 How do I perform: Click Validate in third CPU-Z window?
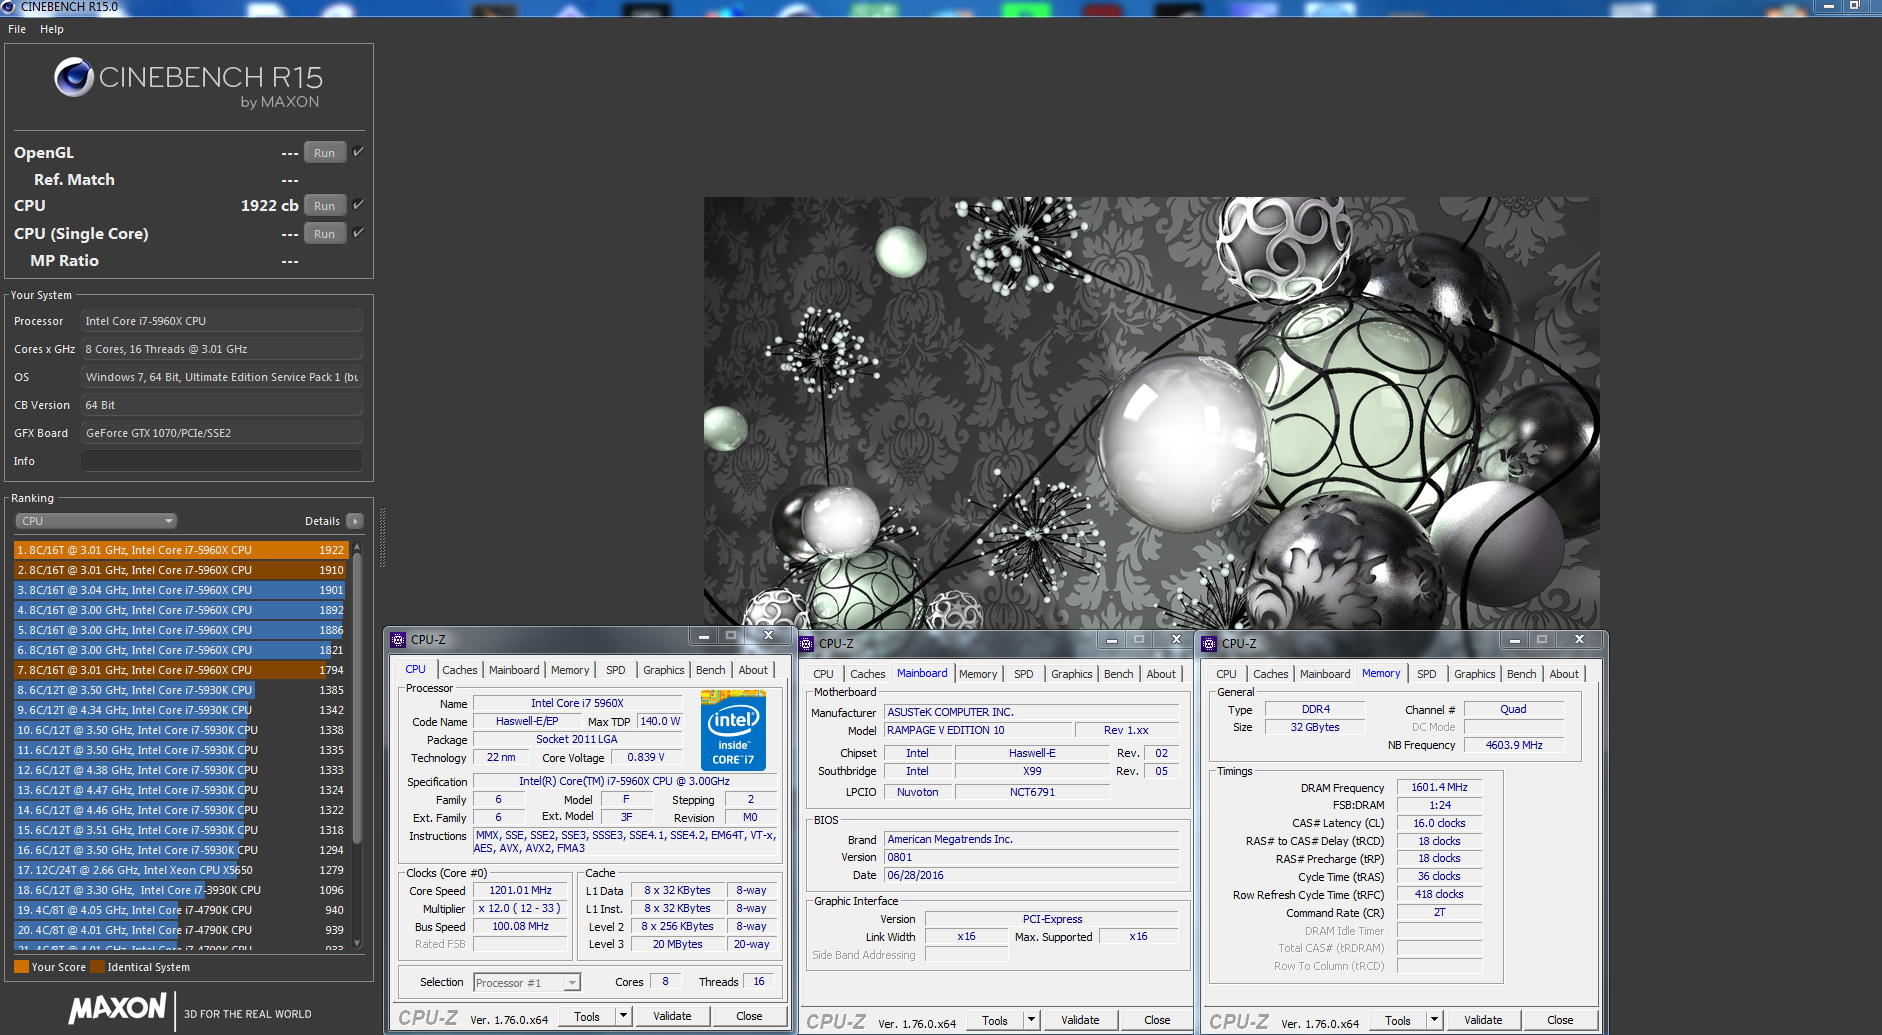(1483, 1020)
